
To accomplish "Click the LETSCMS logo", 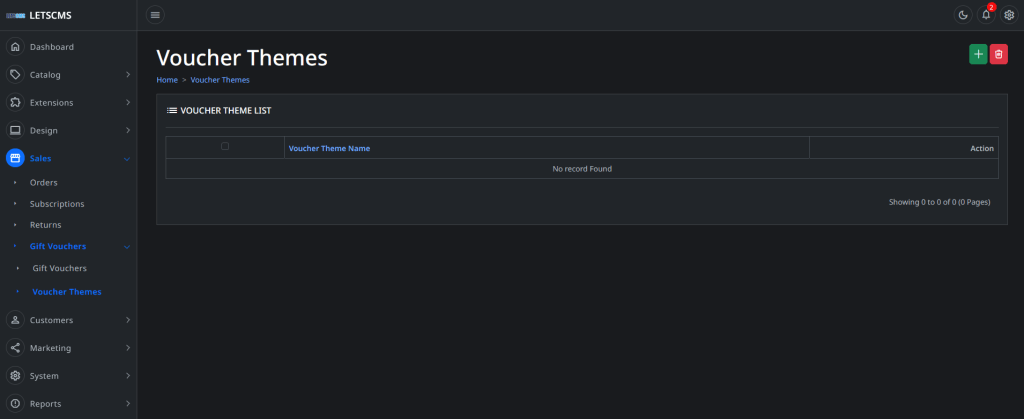I will click(x=16, y=16).
